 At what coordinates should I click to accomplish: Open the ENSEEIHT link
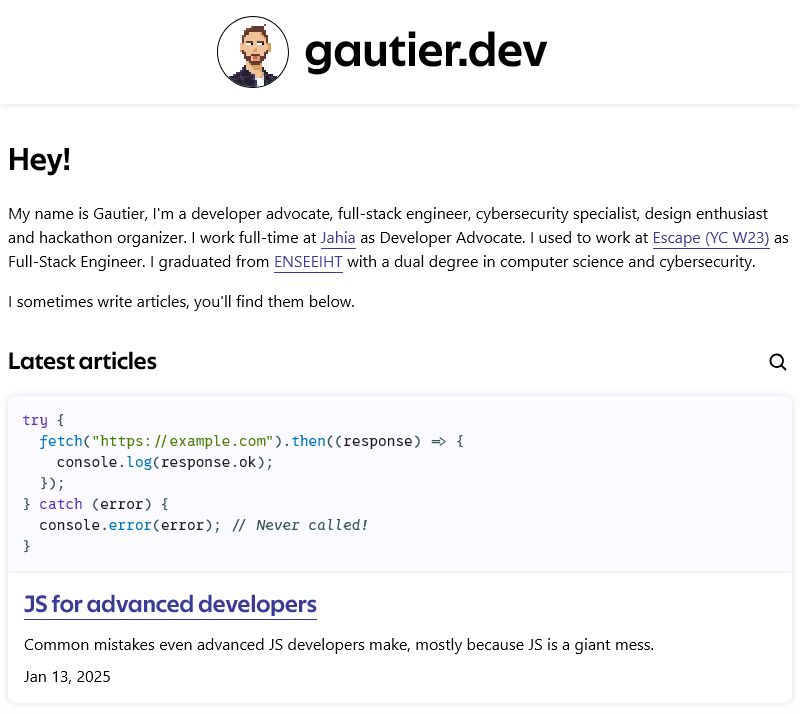[308, 262]
